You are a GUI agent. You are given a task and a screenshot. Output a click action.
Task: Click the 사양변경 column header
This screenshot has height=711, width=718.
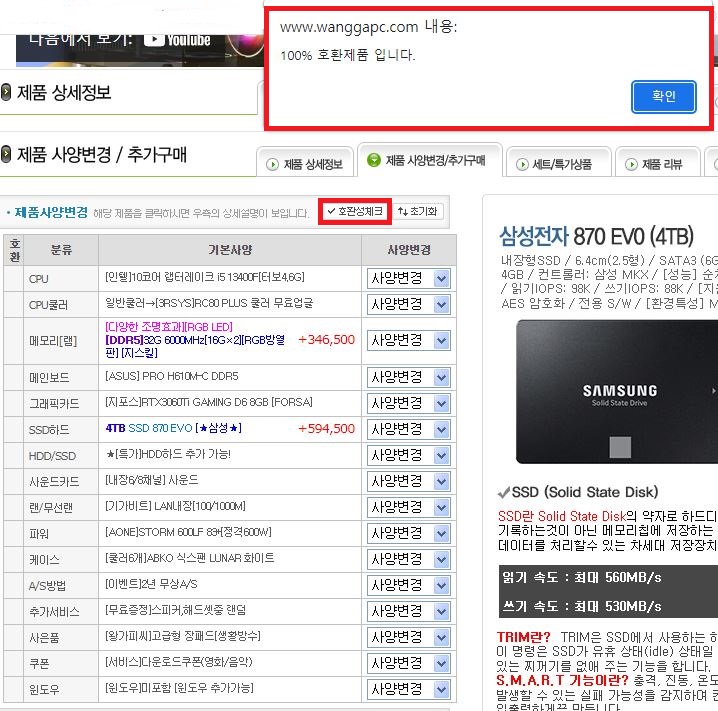pyautogui.click(x=409, y=250)
